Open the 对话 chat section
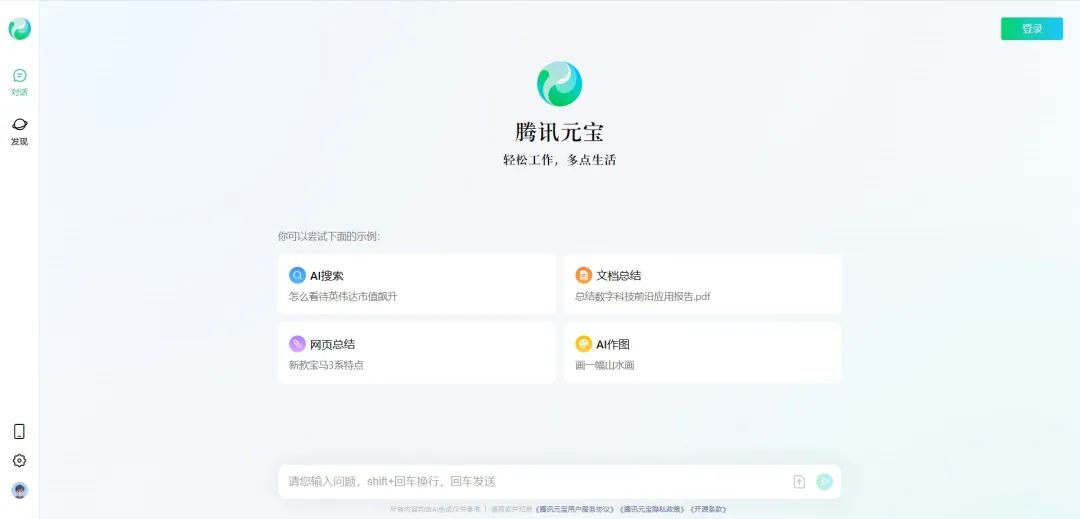Image resolution: width=1080 pixels, height=519 pixels. [19, 83]
